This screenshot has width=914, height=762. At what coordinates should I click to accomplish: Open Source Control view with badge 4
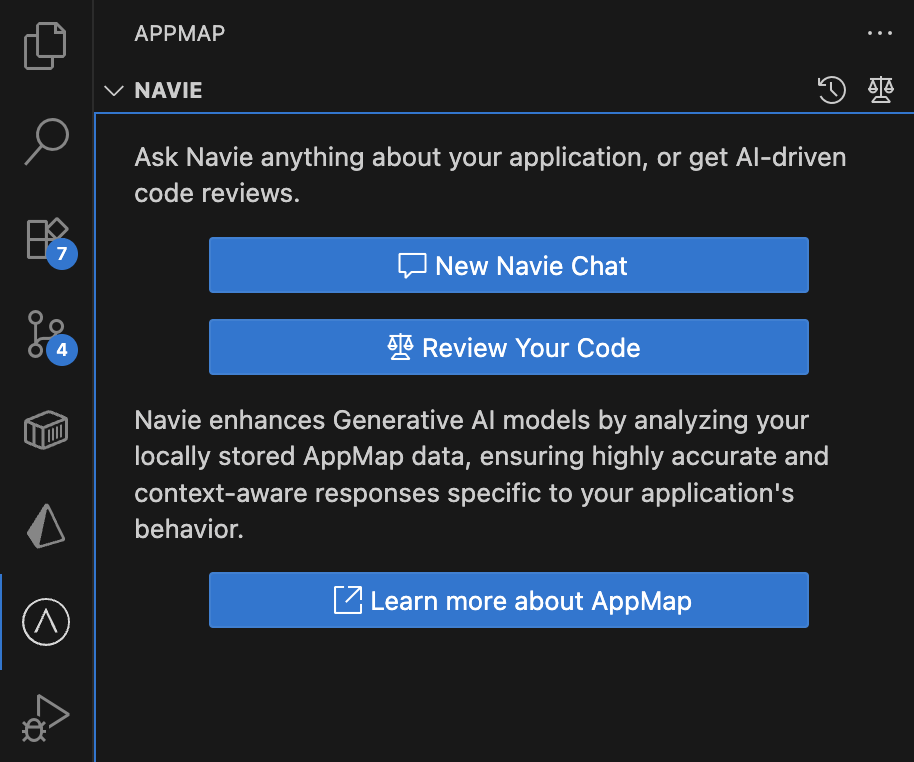(x=51, y=337)
